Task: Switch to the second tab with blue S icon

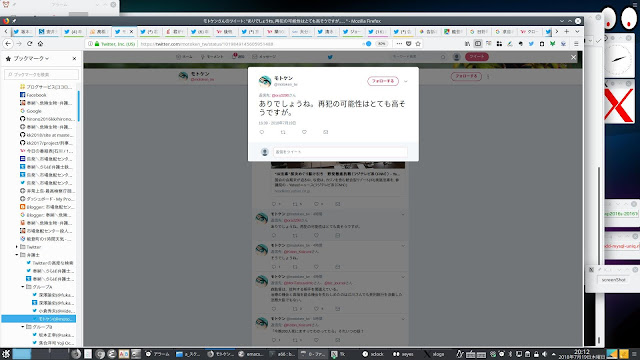Action: (x=48, y=31)
